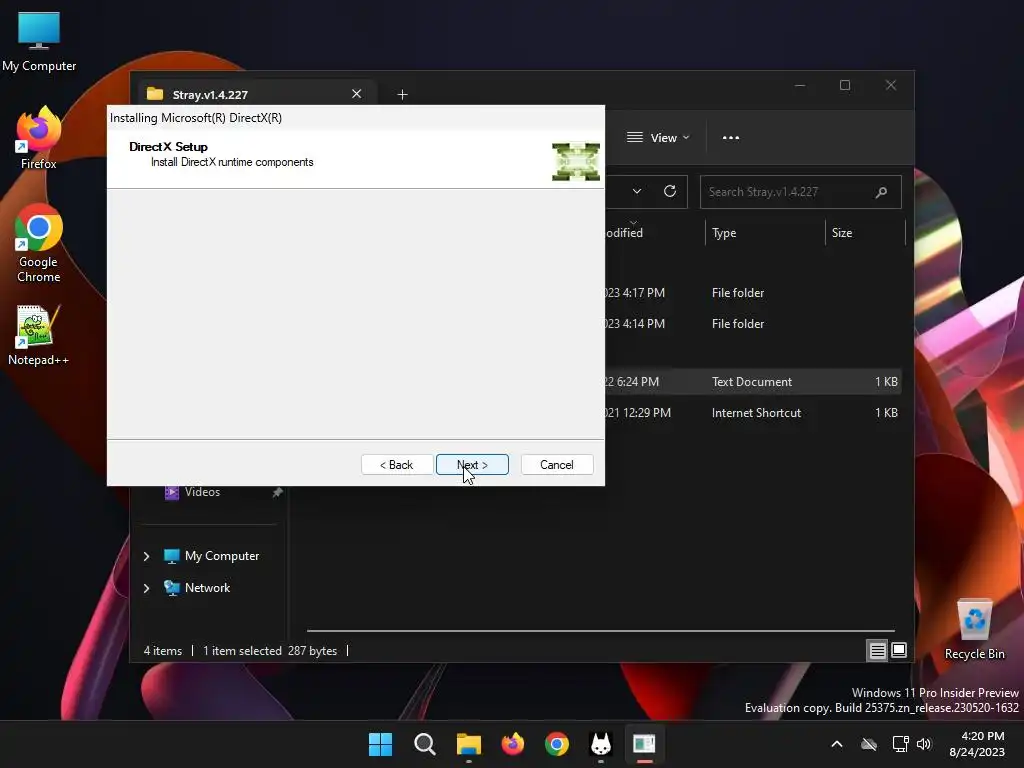Open File Explorer from the taskbar
Viewport: 1024px width, 768px height.
(468, 744)
